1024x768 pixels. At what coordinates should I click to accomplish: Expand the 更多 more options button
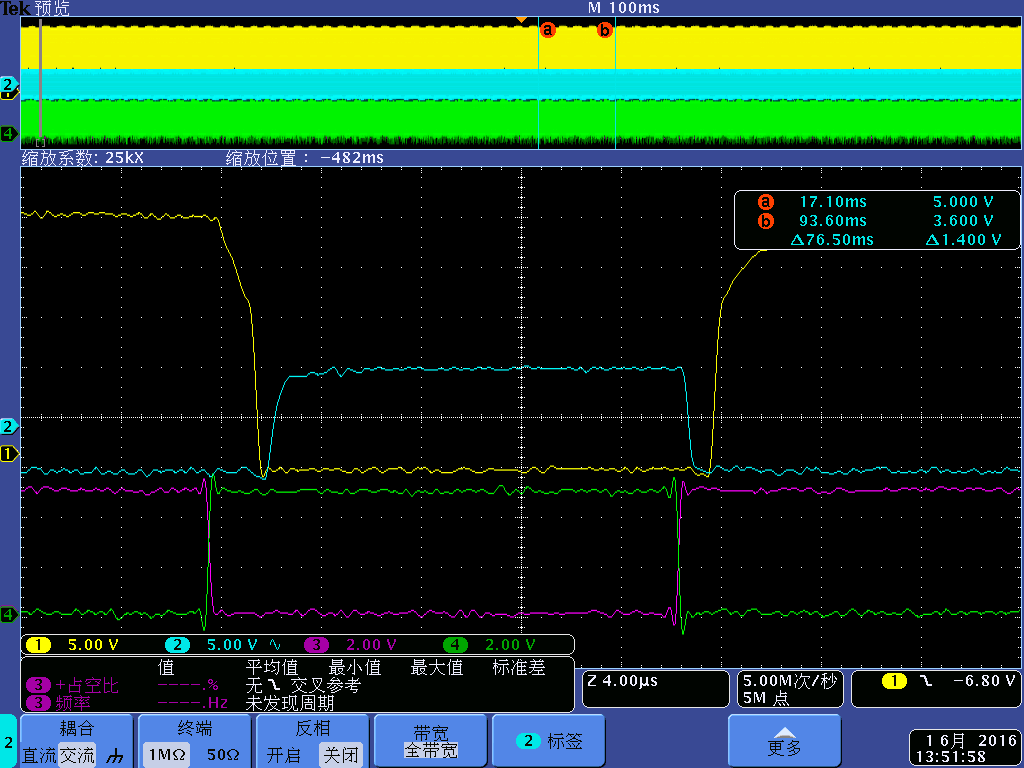(x=784, y=741)
